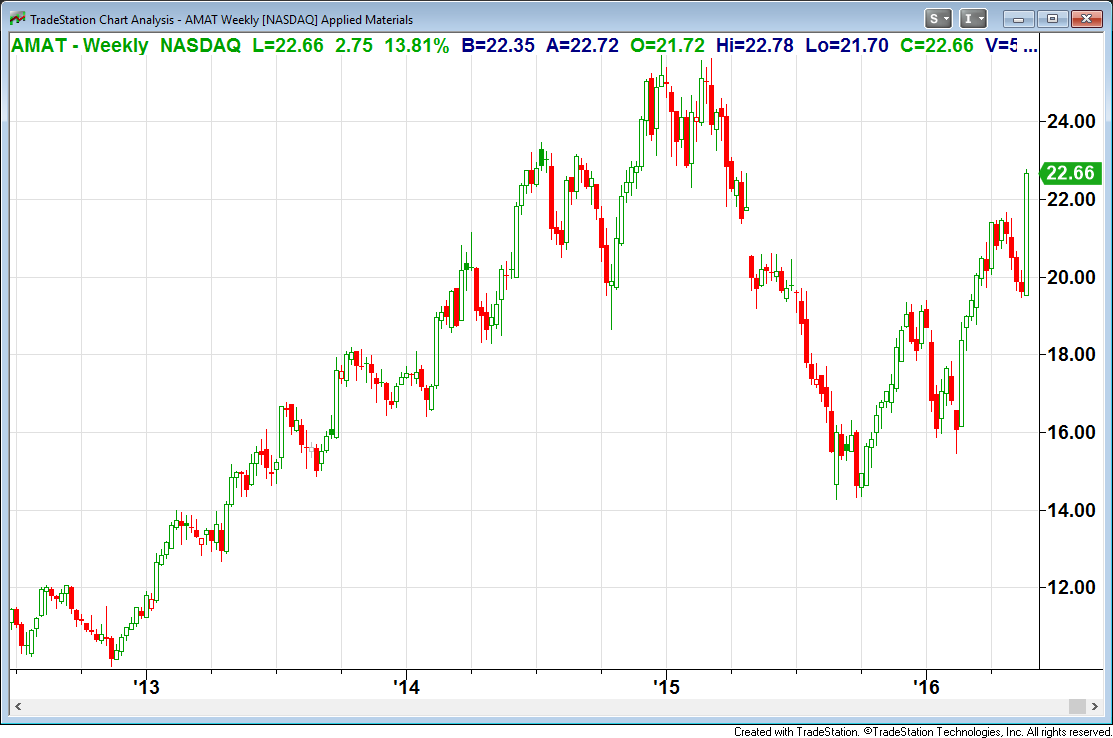Screen dimensions: 1113x738
Task: Open the dropdown arrow next to the I button
Action: (x=980, y=18)
